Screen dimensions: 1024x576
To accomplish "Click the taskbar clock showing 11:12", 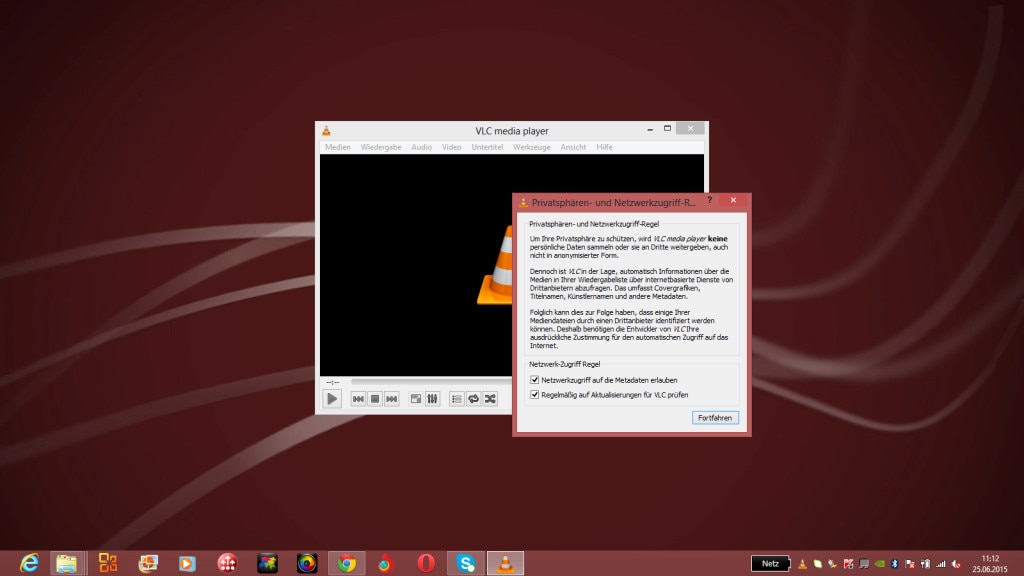I will coord(990,564).
